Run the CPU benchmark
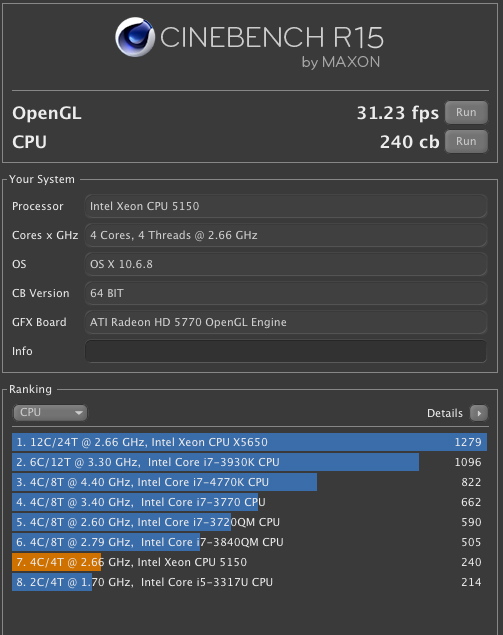 point(466,141)
